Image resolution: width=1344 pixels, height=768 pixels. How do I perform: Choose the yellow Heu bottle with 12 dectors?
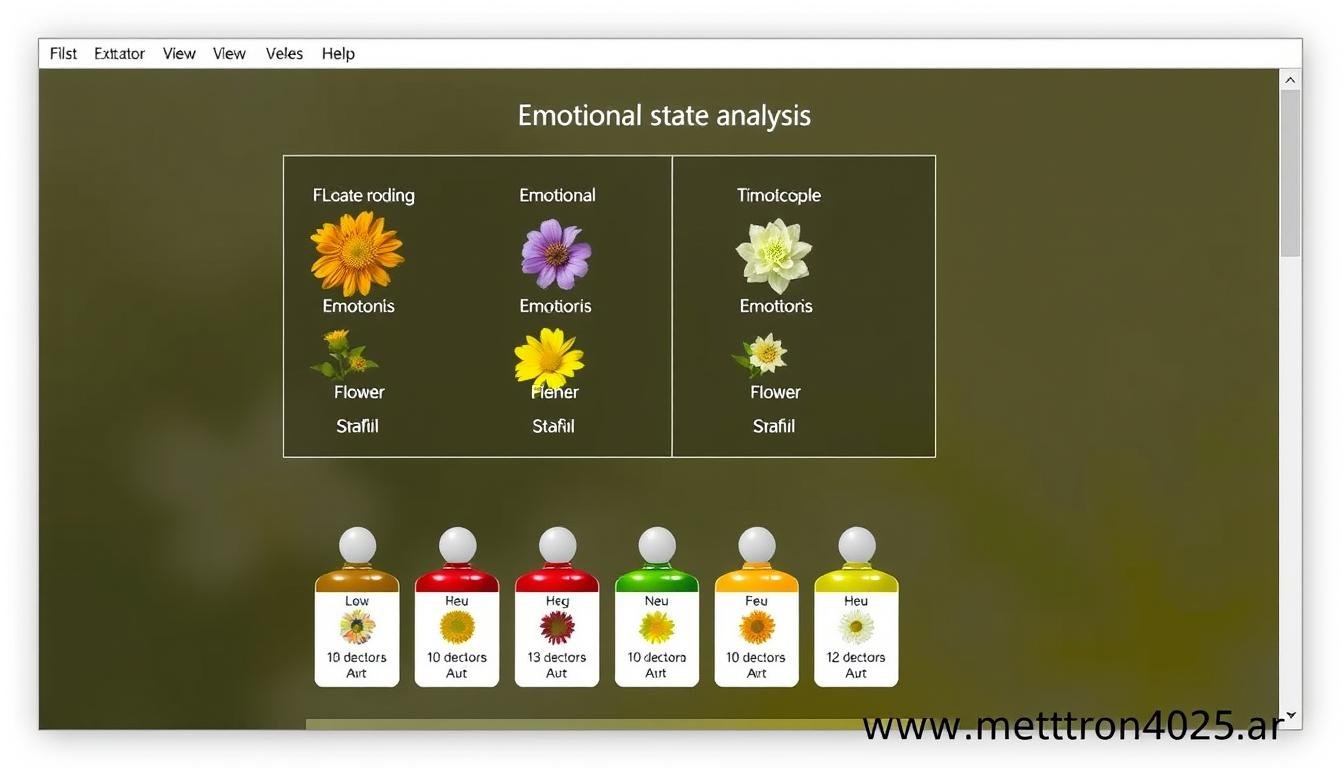click(856, 608)
